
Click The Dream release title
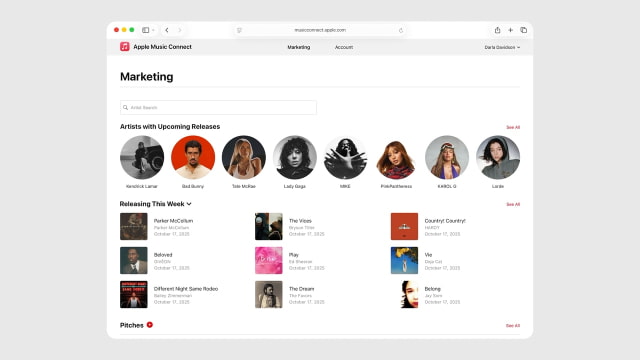[302, 289]
